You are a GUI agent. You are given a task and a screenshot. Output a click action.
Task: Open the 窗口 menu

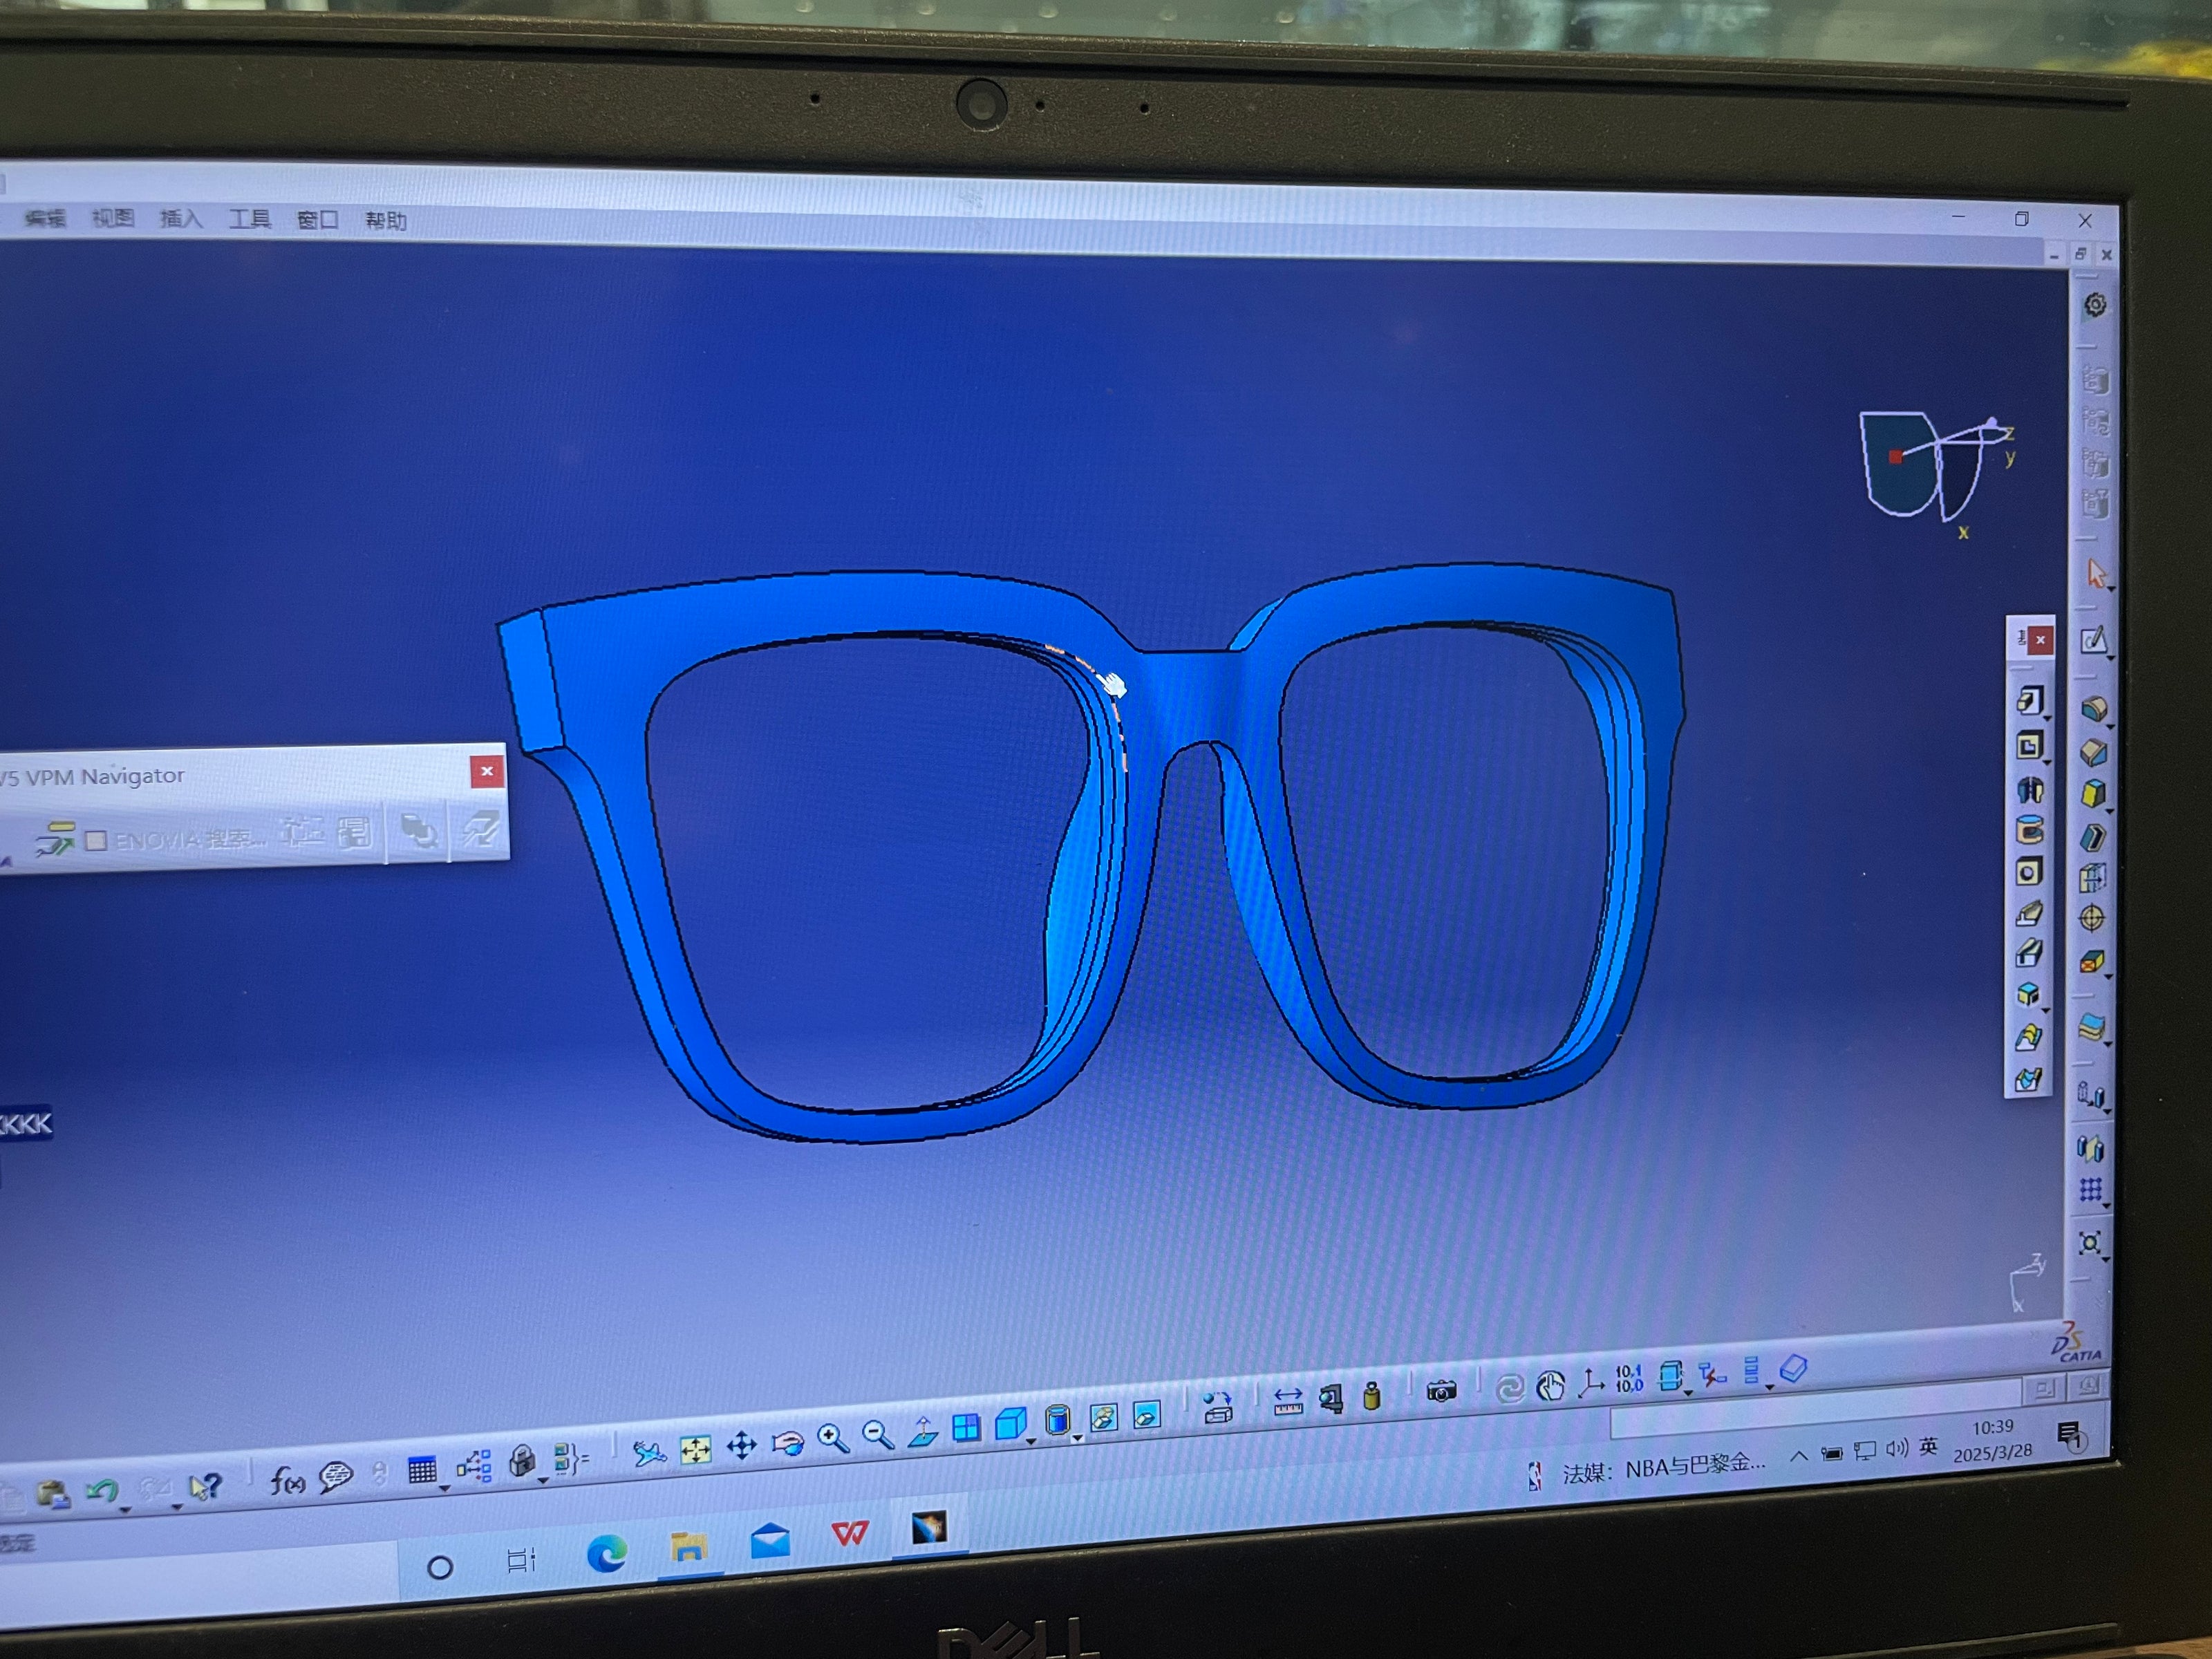[317, 220]
